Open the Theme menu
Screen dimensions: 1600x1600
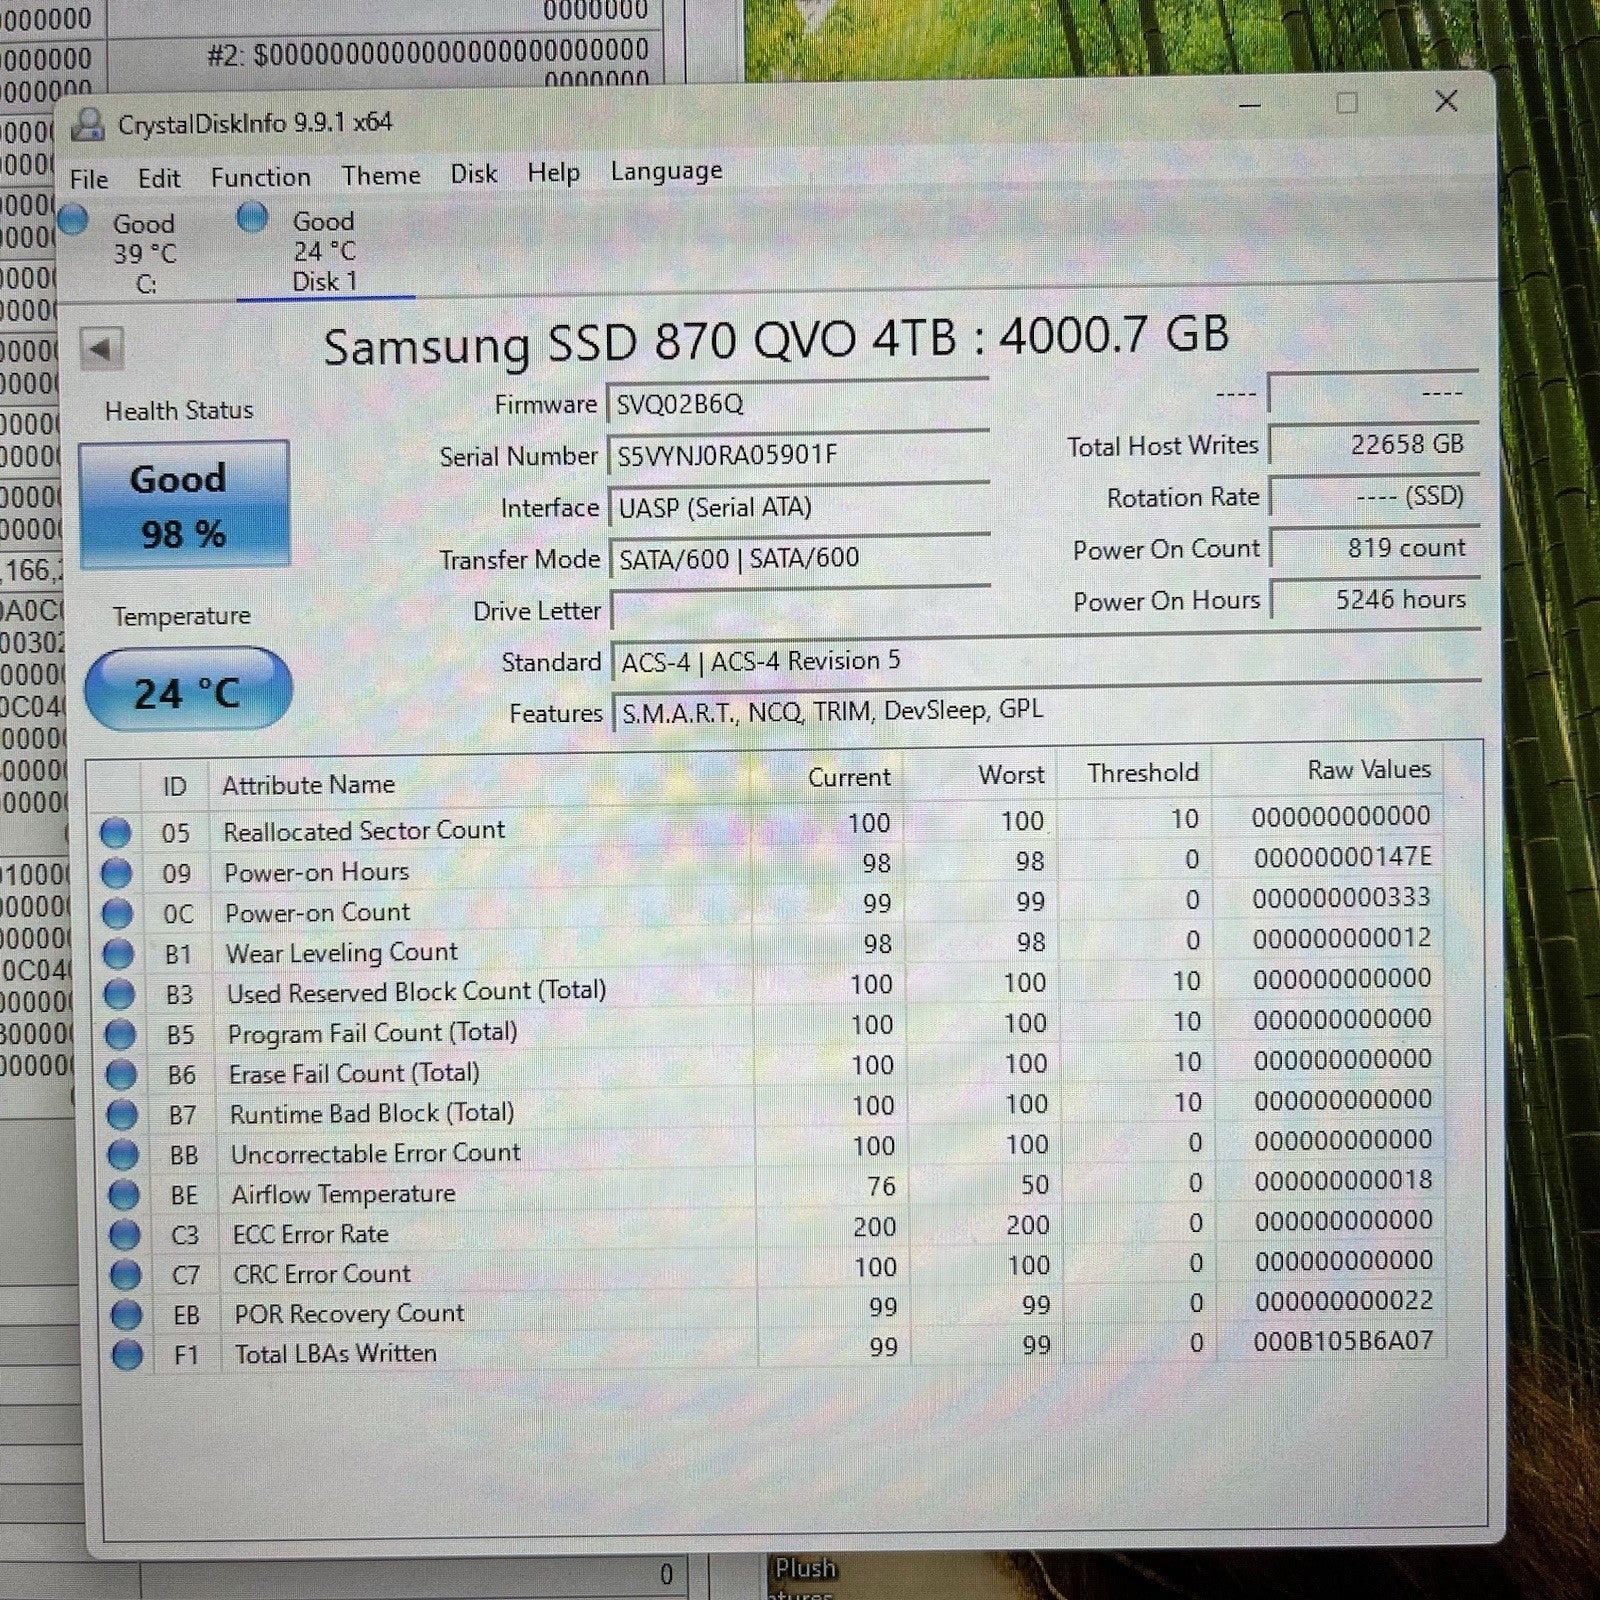tap(381, 175)
